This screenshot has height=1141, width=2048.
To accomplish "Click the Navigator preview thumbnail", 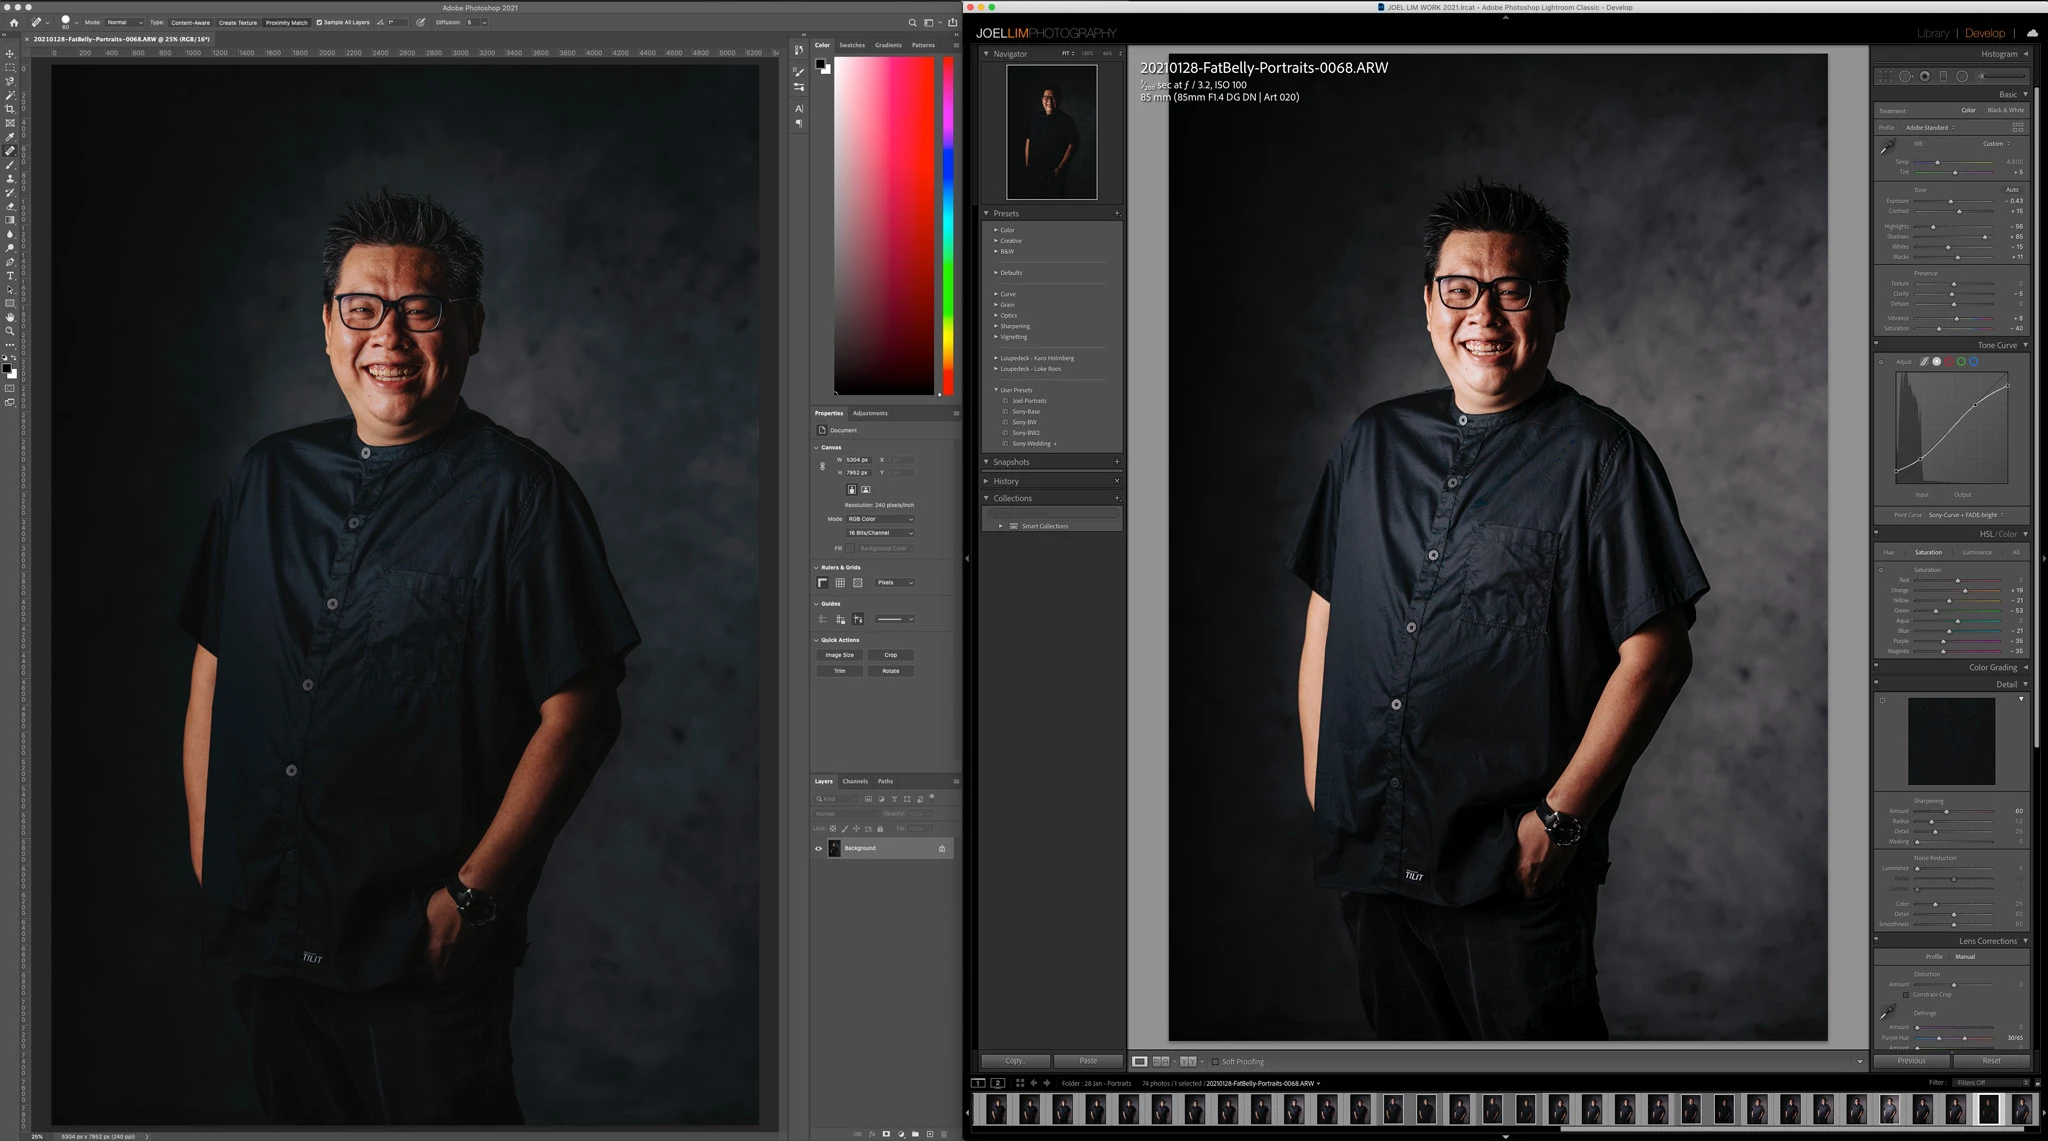I will (1051, 132).
